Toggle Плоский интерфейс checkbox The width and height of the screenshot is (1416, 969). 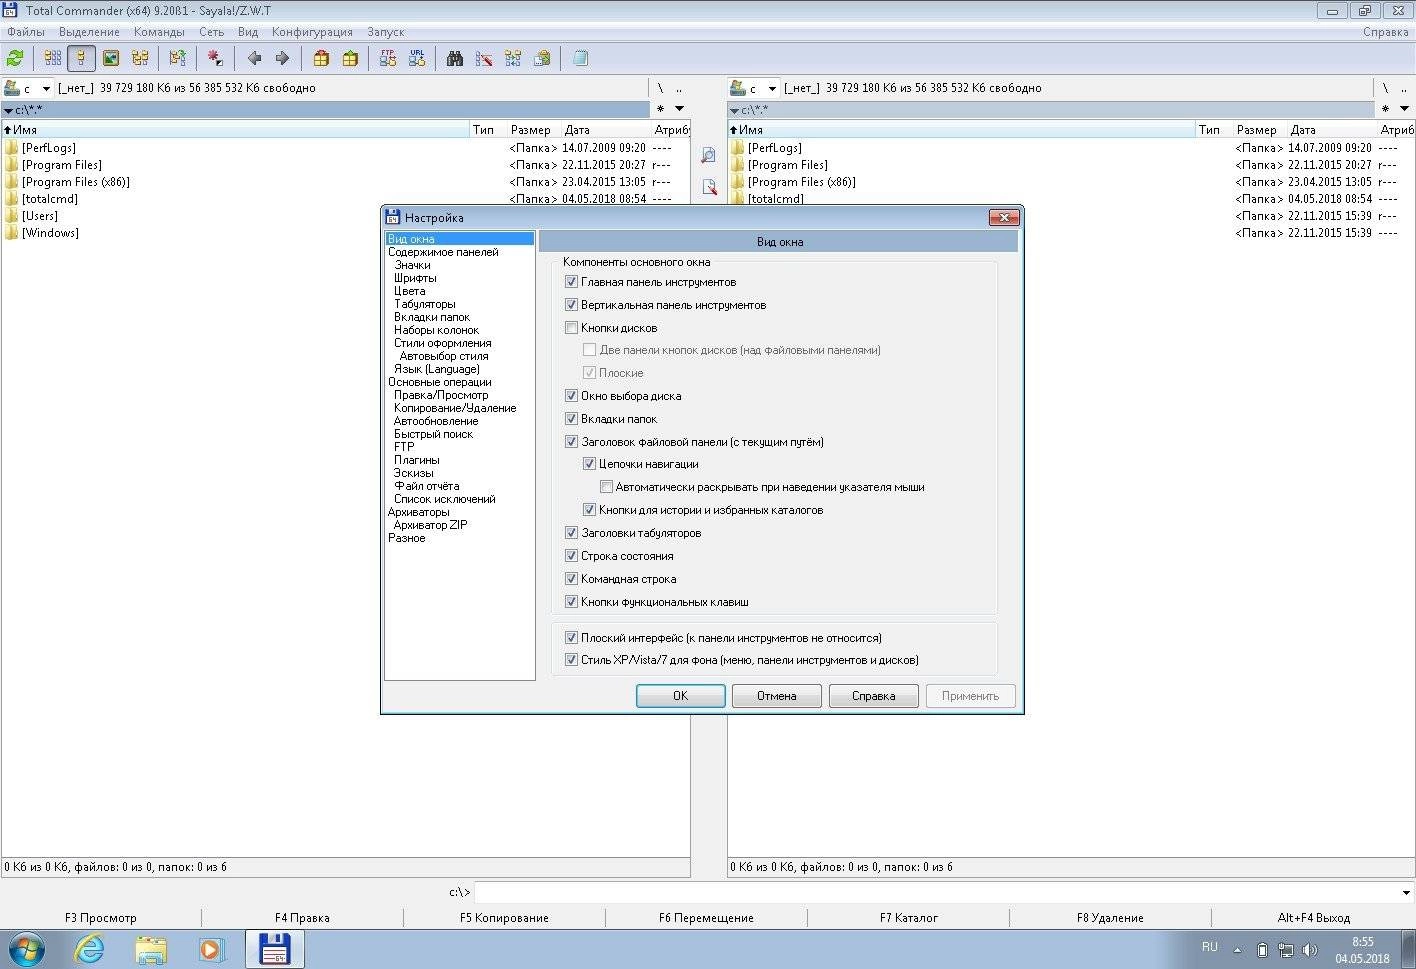tap(572, 638)
